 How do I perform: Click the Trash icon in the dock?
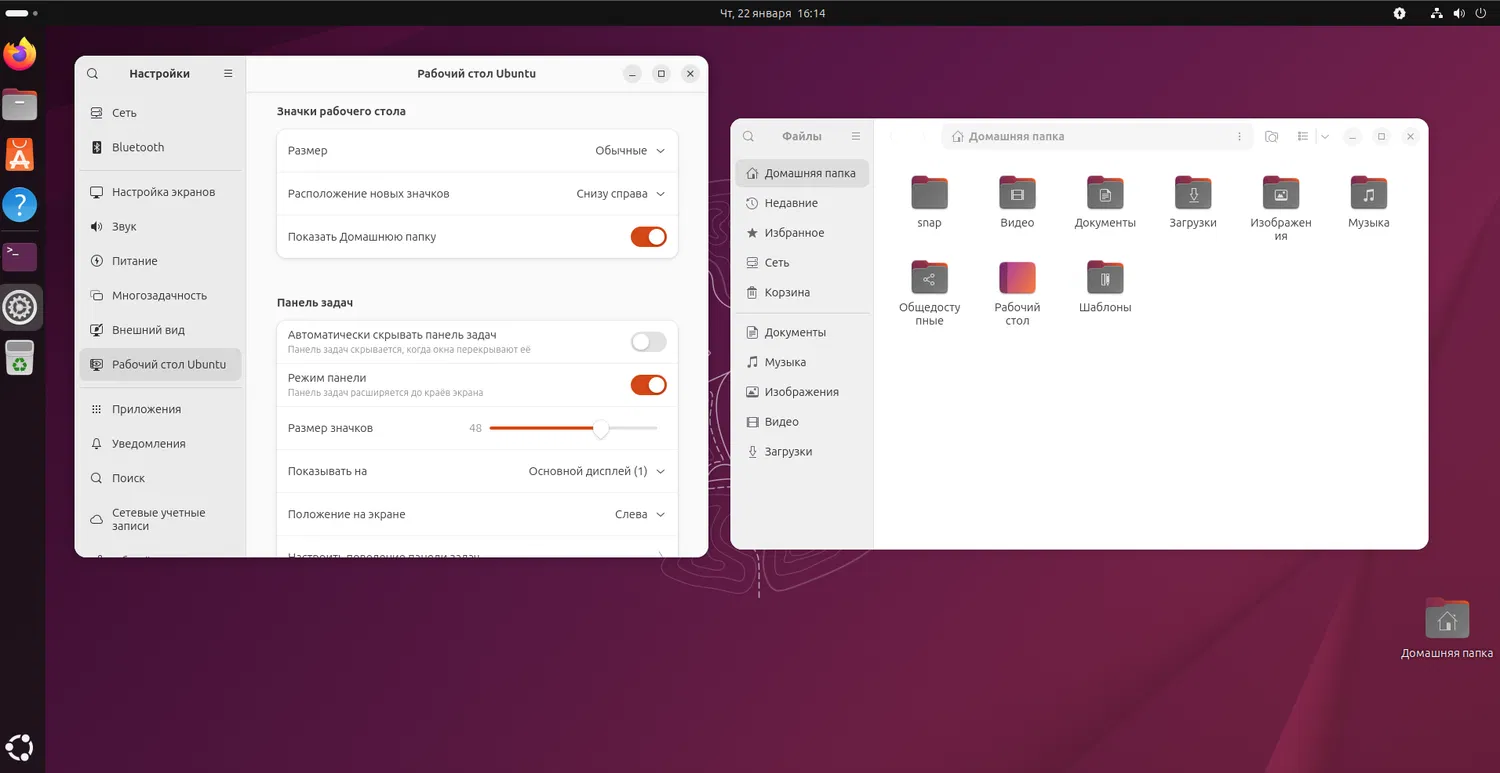pos(20,358)
